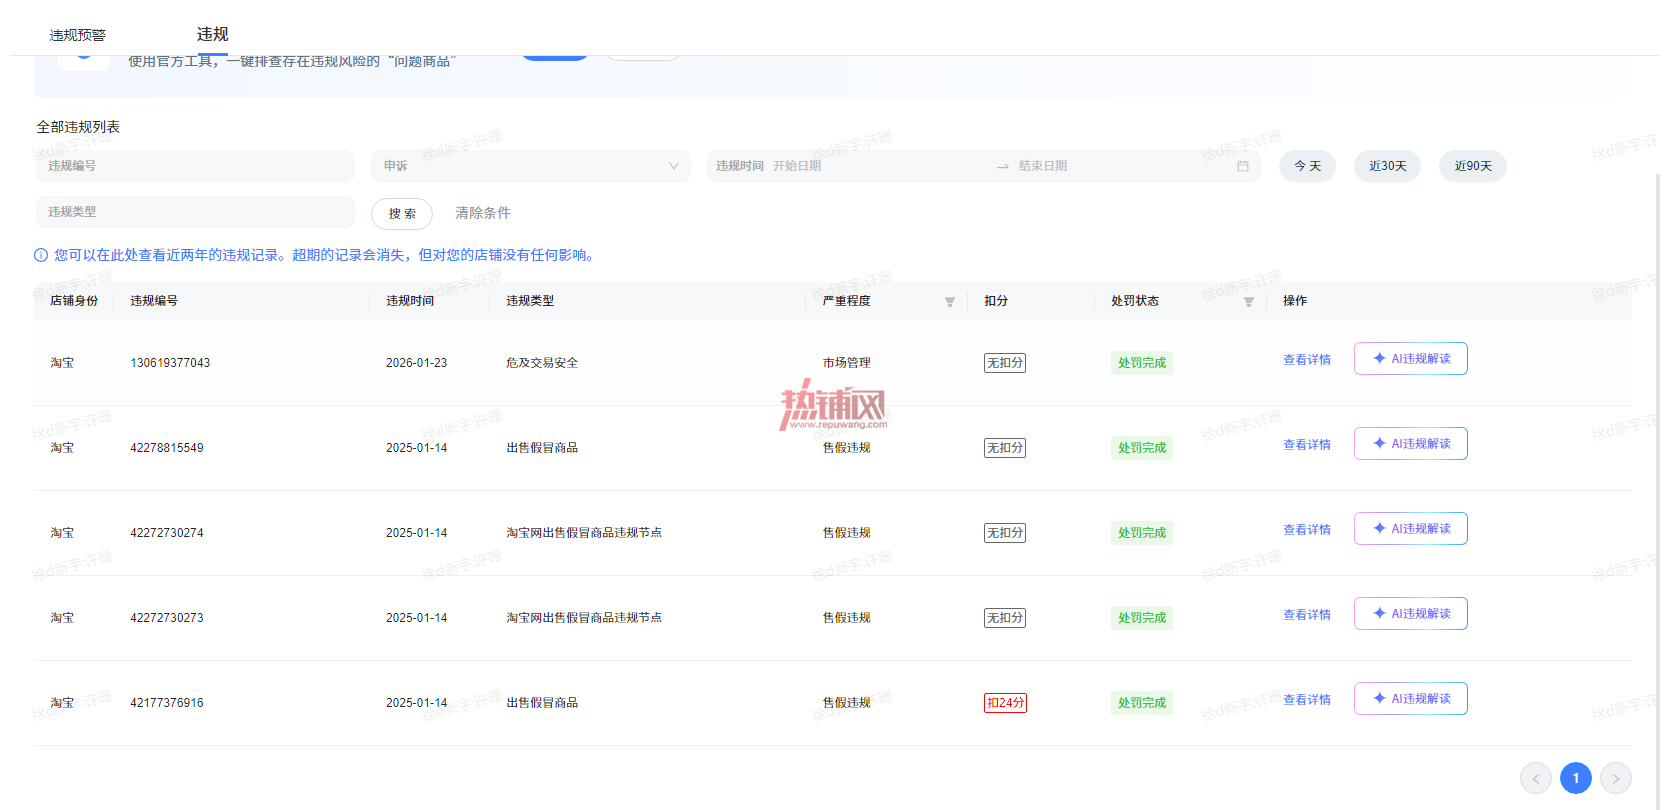Click violation number 42272730274

[x=167, y=533]
